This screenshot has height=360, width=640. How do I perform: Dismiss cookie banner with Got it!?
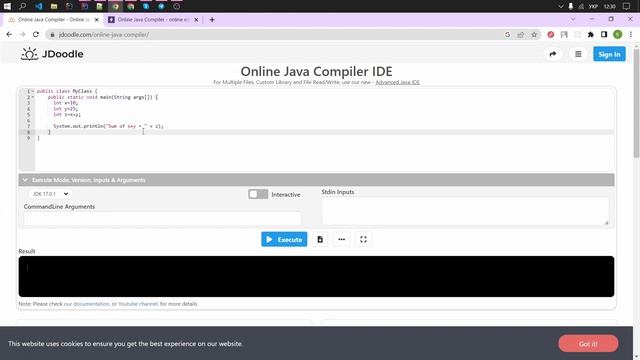click(588, 344)
